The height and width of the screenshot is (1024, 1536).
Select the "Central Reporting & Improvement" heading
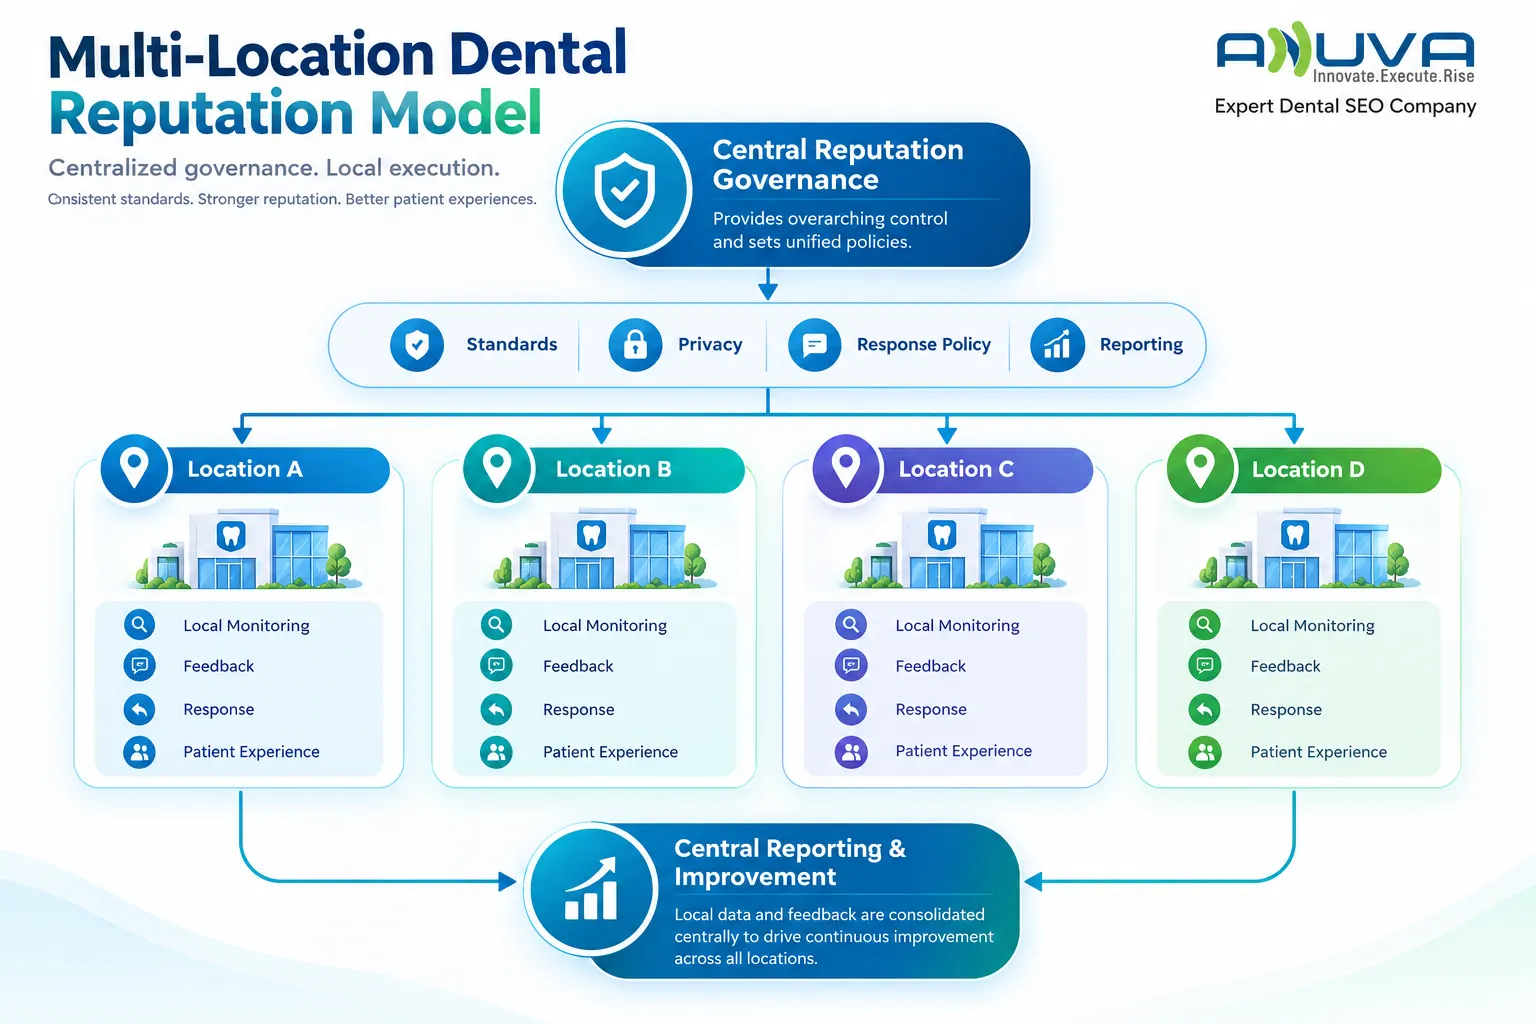pos(790,862)
